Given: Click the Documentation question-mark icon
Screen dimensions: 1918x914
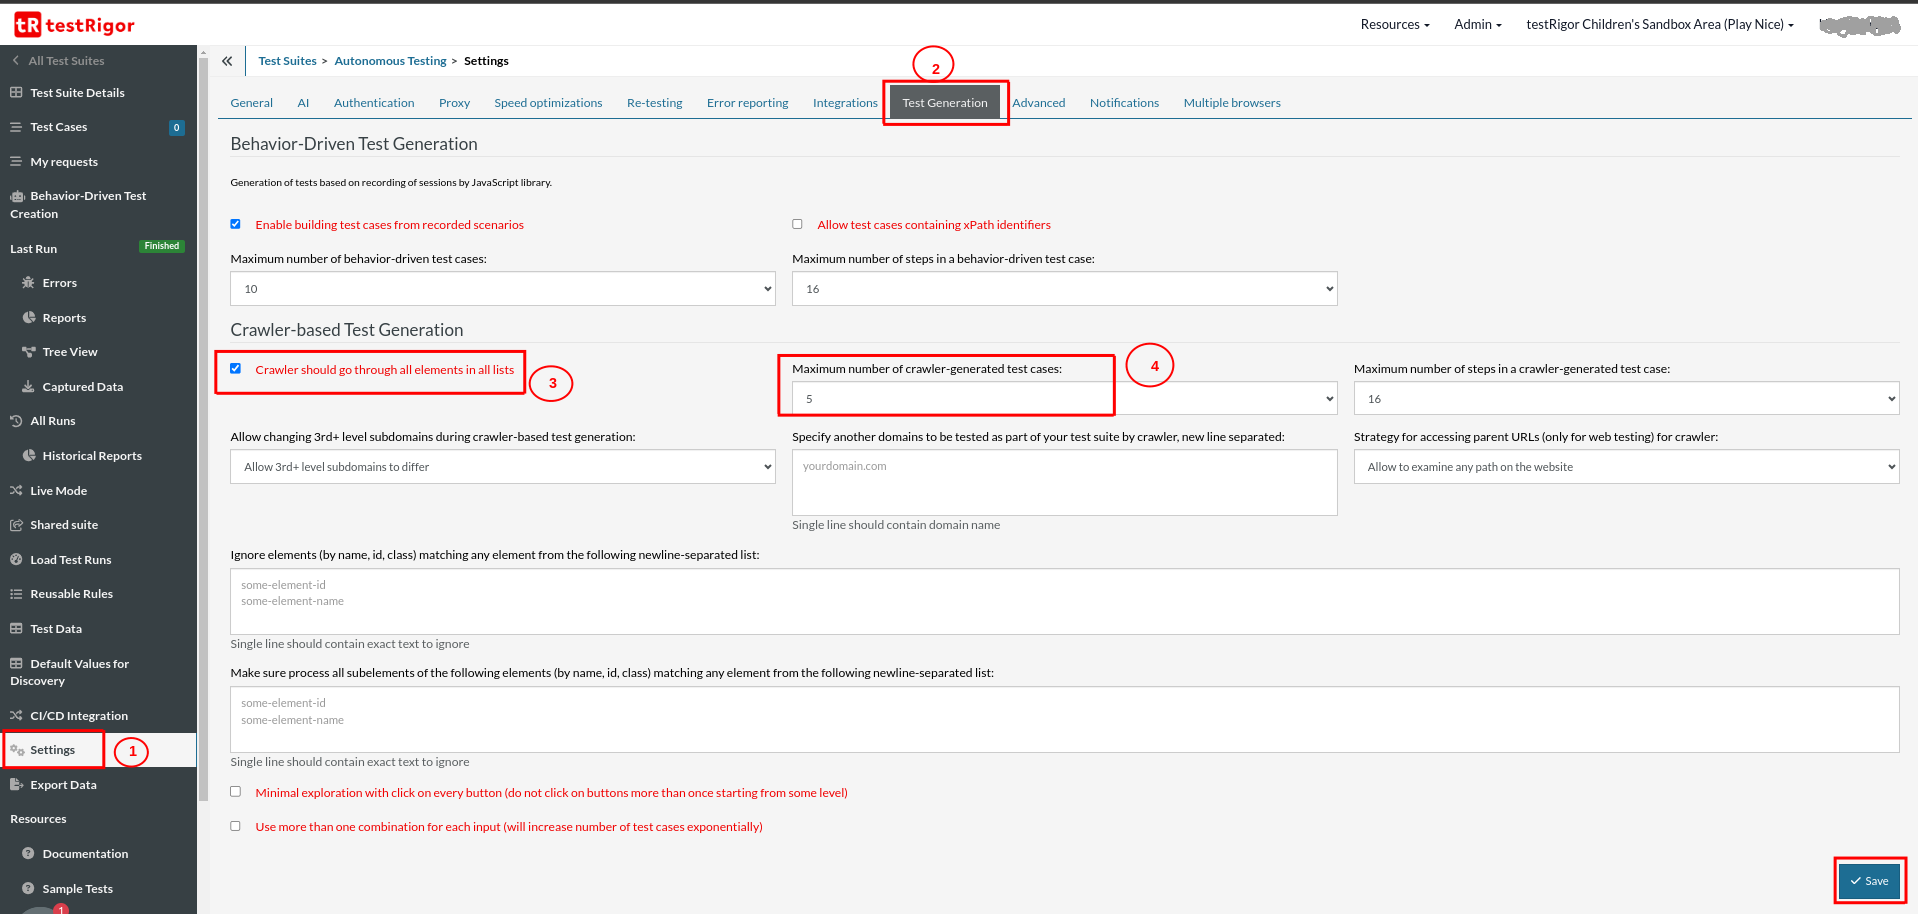Looking at the screenshot, I should (x=28, y=854).
